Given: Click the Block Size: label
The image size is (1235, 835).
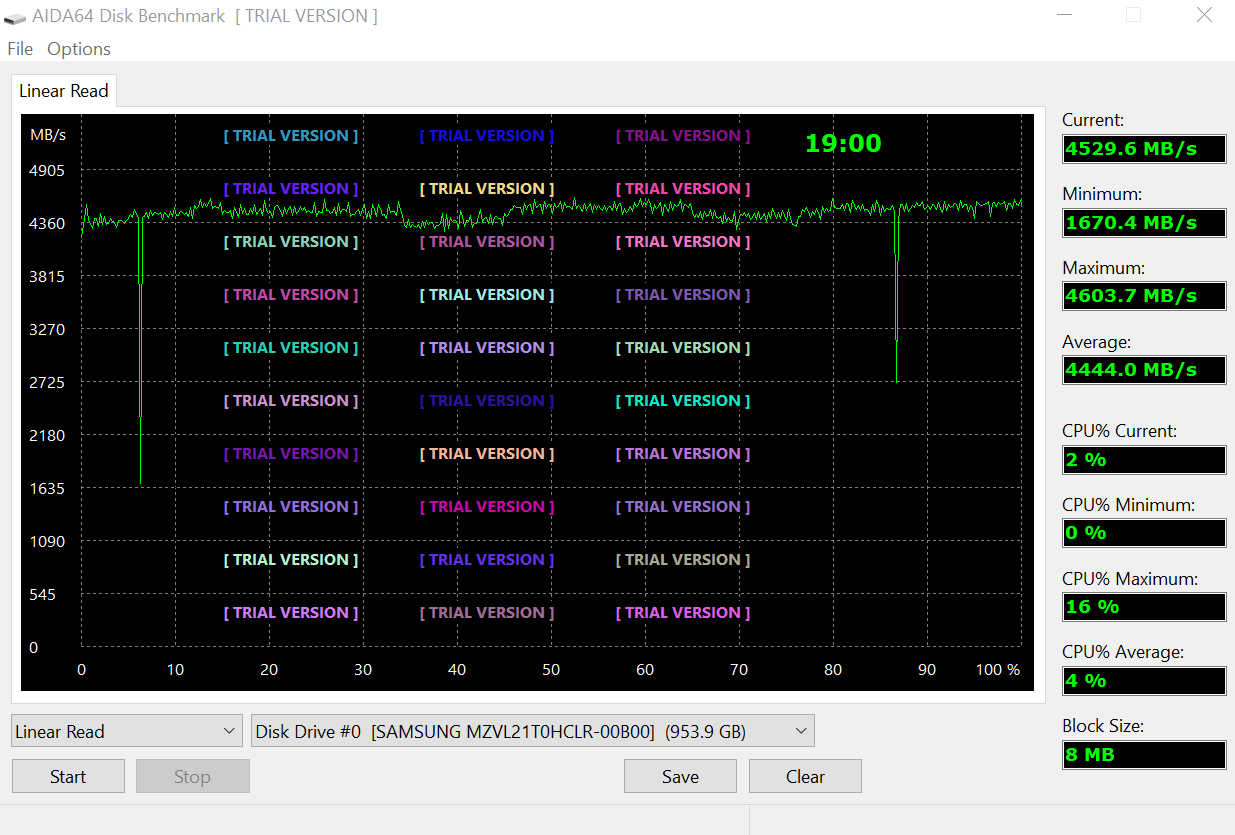Looking at the screenshot, I should point(1102,726).
